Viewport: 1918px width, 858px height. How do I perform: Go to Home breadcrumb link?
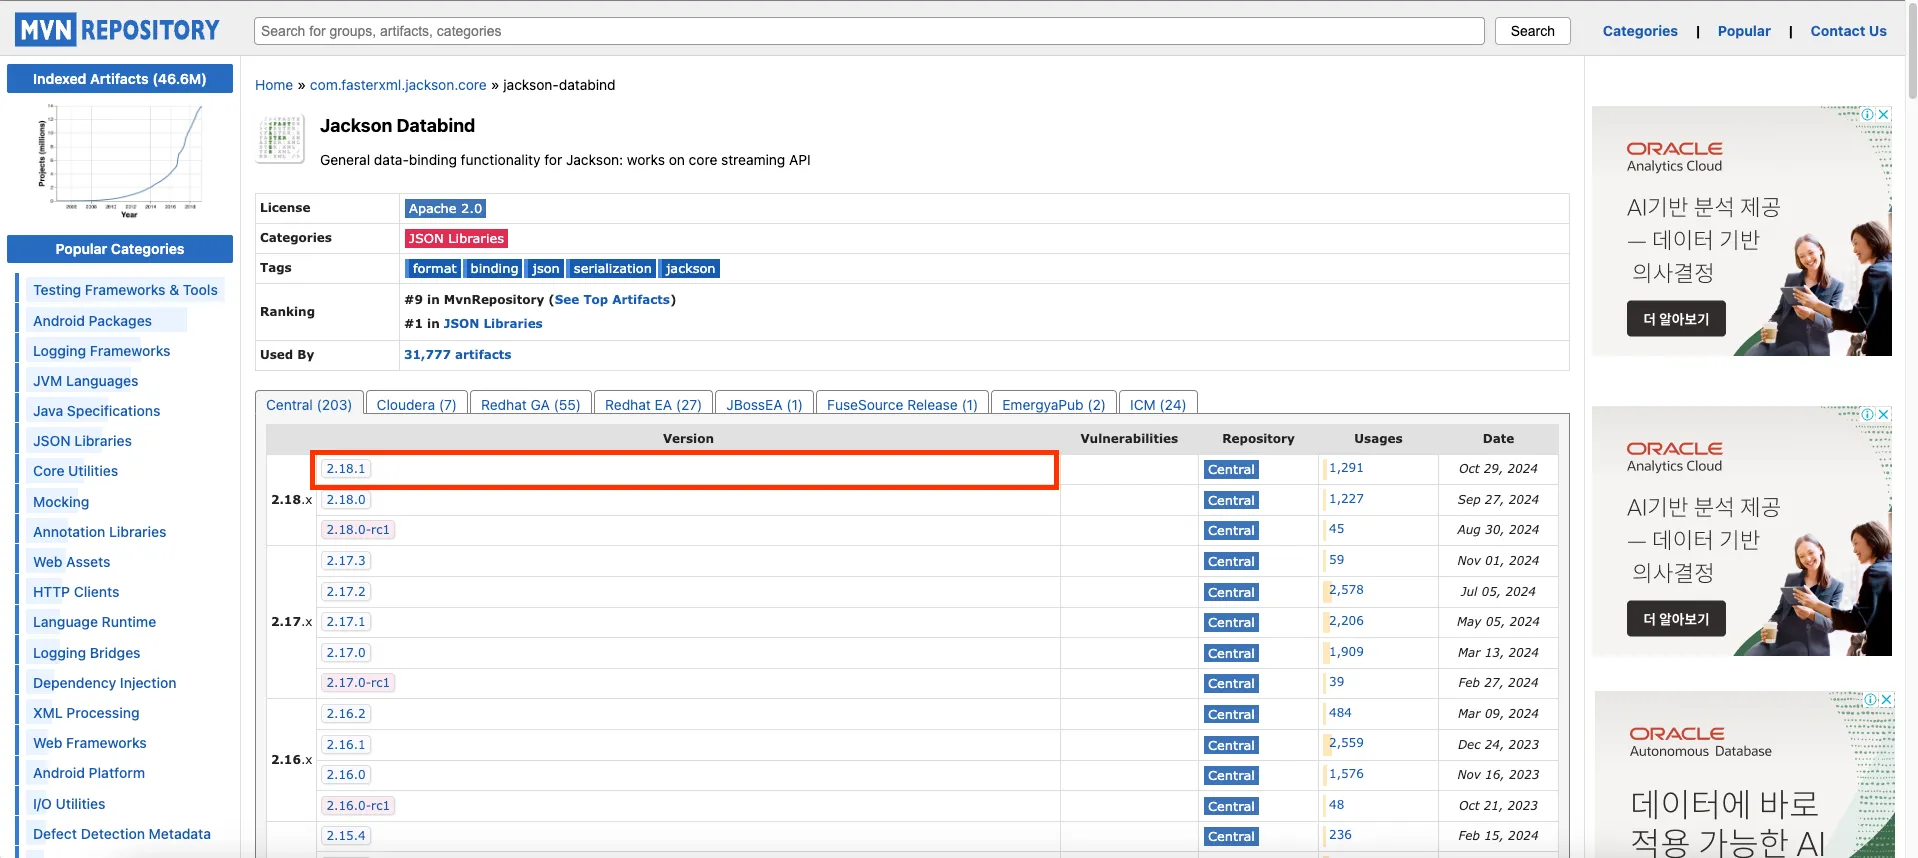coord(274,85)
